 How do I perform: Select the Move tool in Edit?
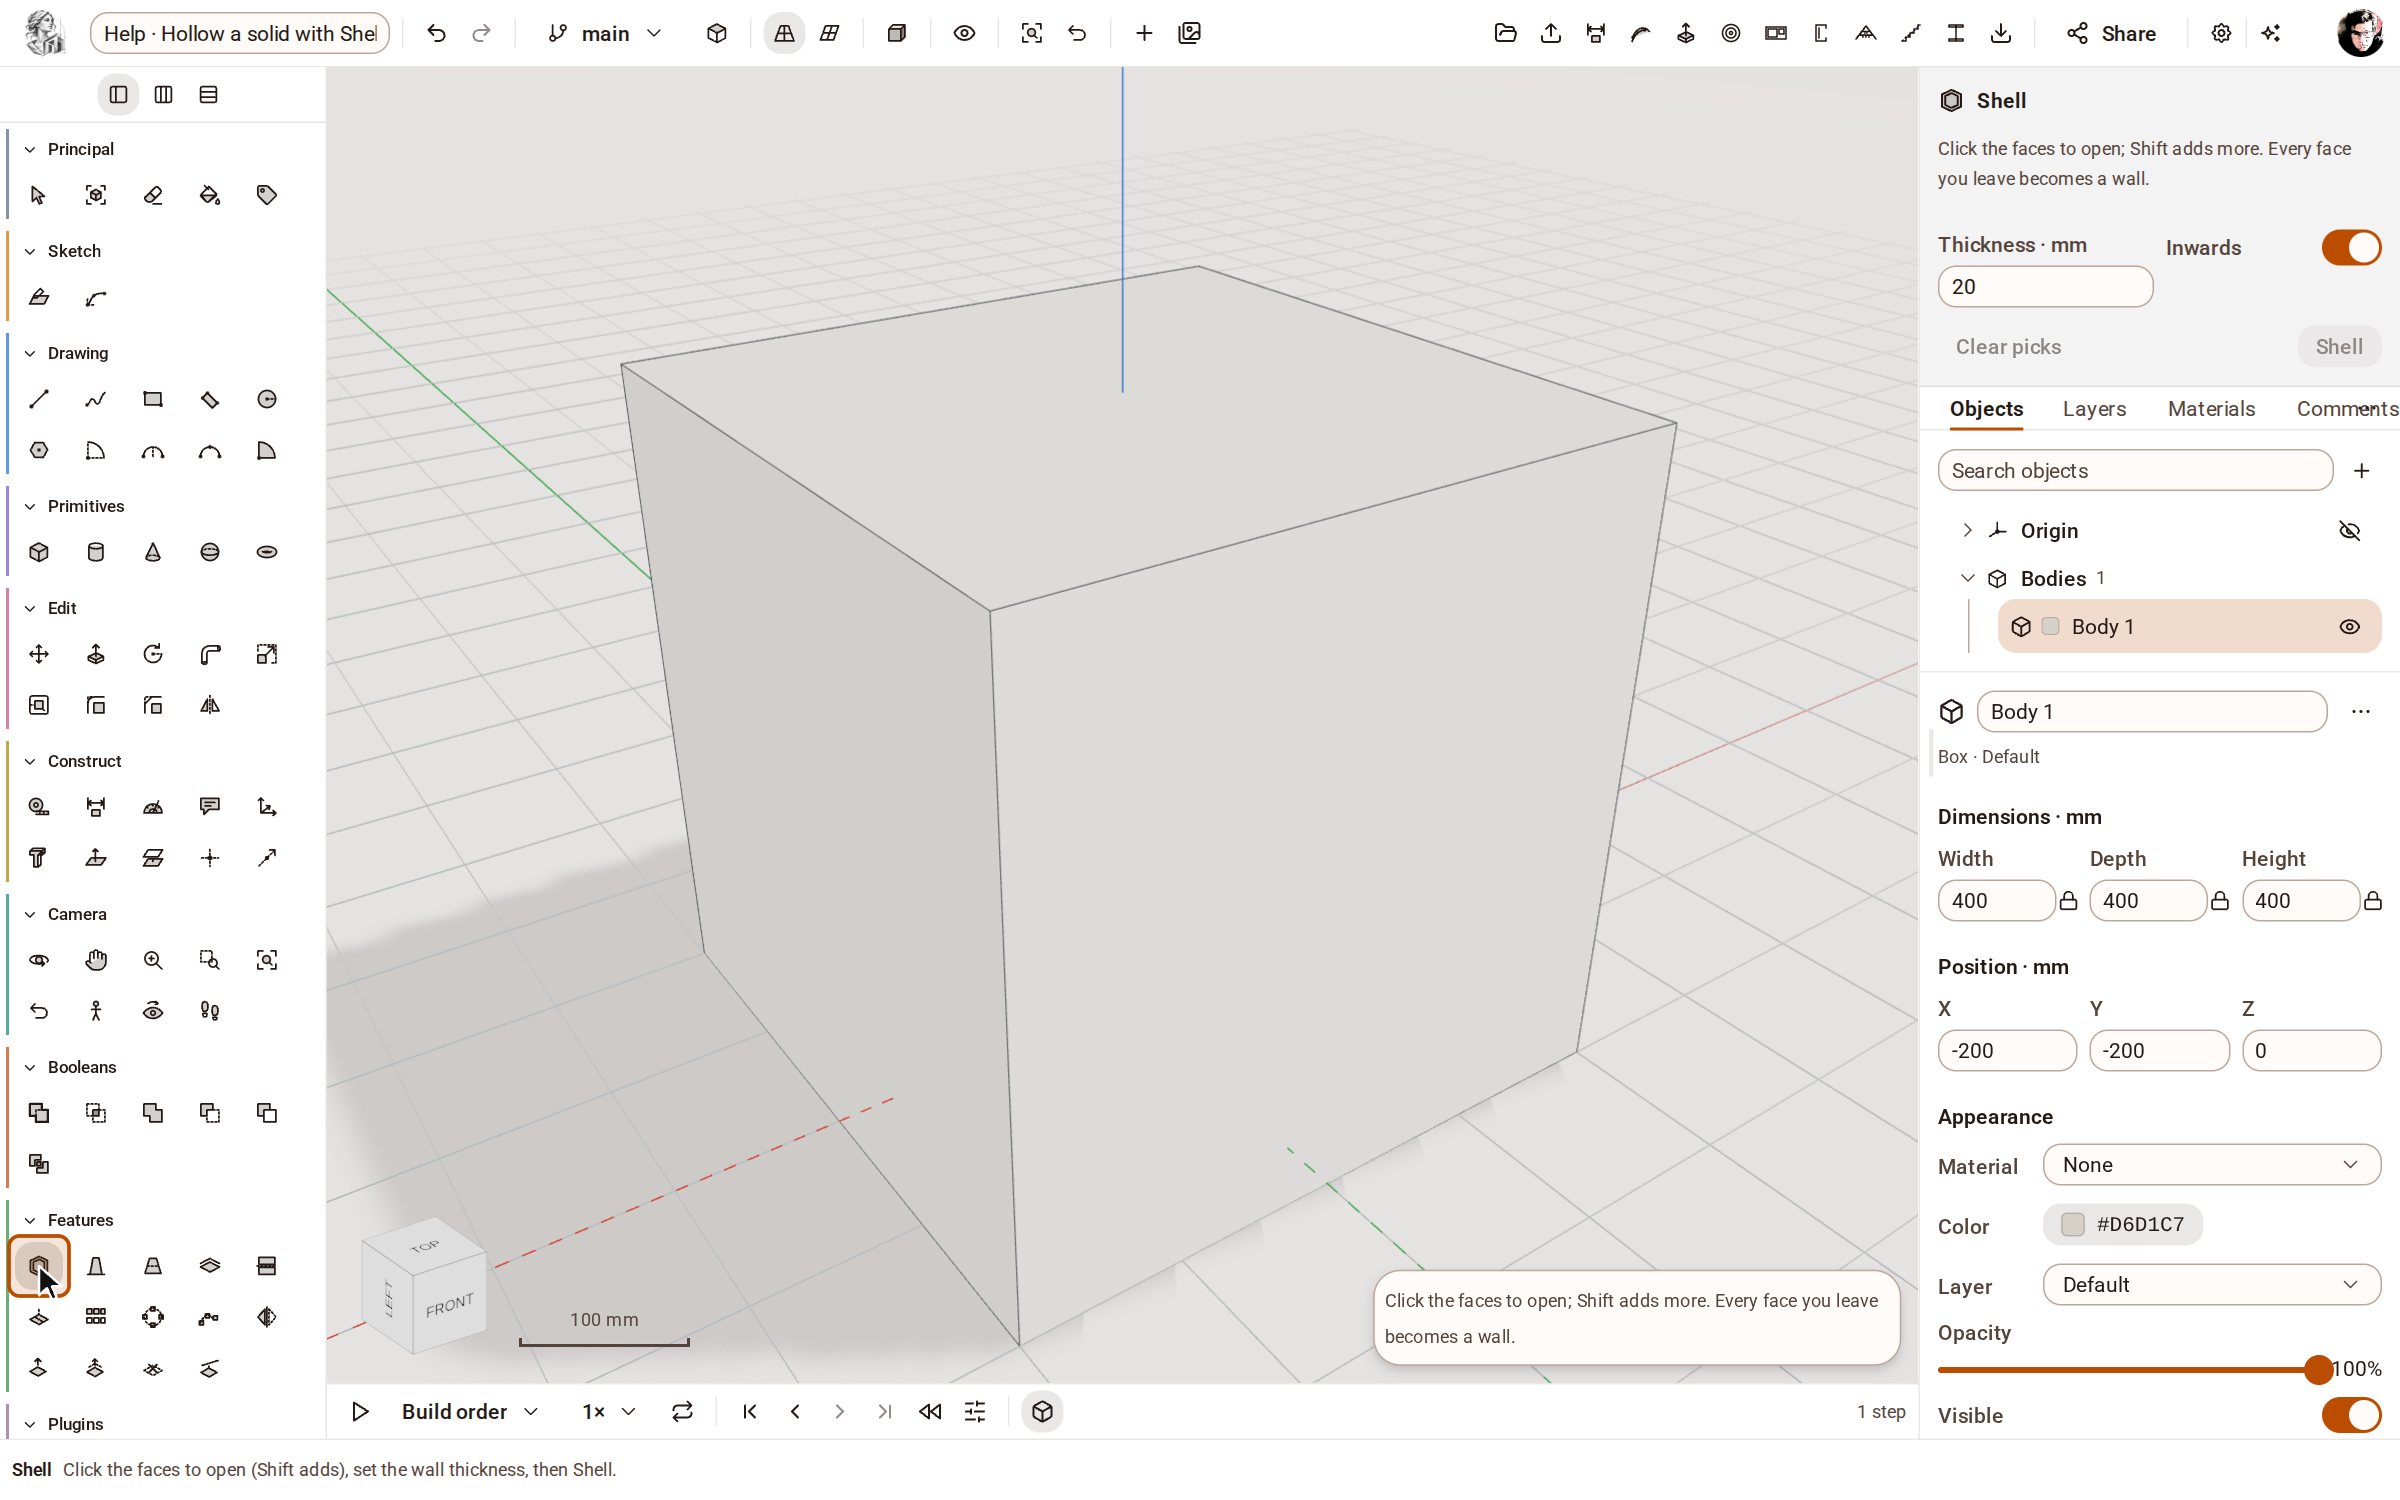pyautogui.click(x=39, y=654)
